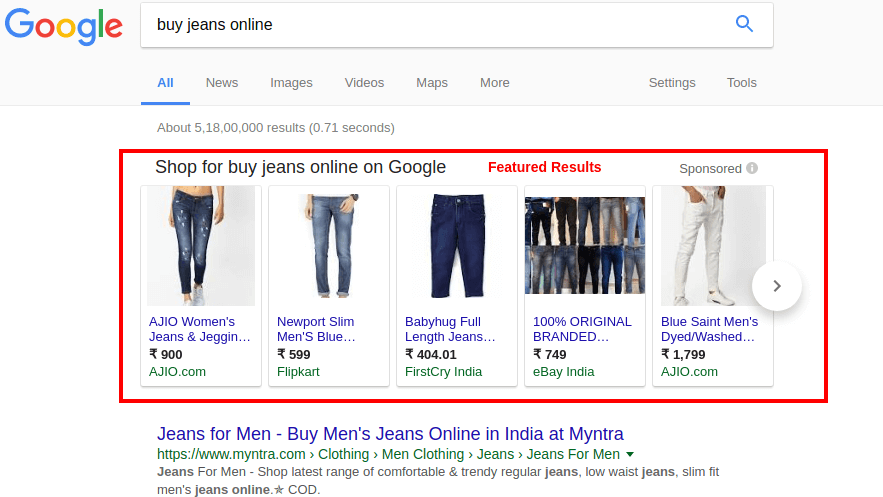Click the Sponsored label
The image size is (883, 497).
[x=710, y=168]
